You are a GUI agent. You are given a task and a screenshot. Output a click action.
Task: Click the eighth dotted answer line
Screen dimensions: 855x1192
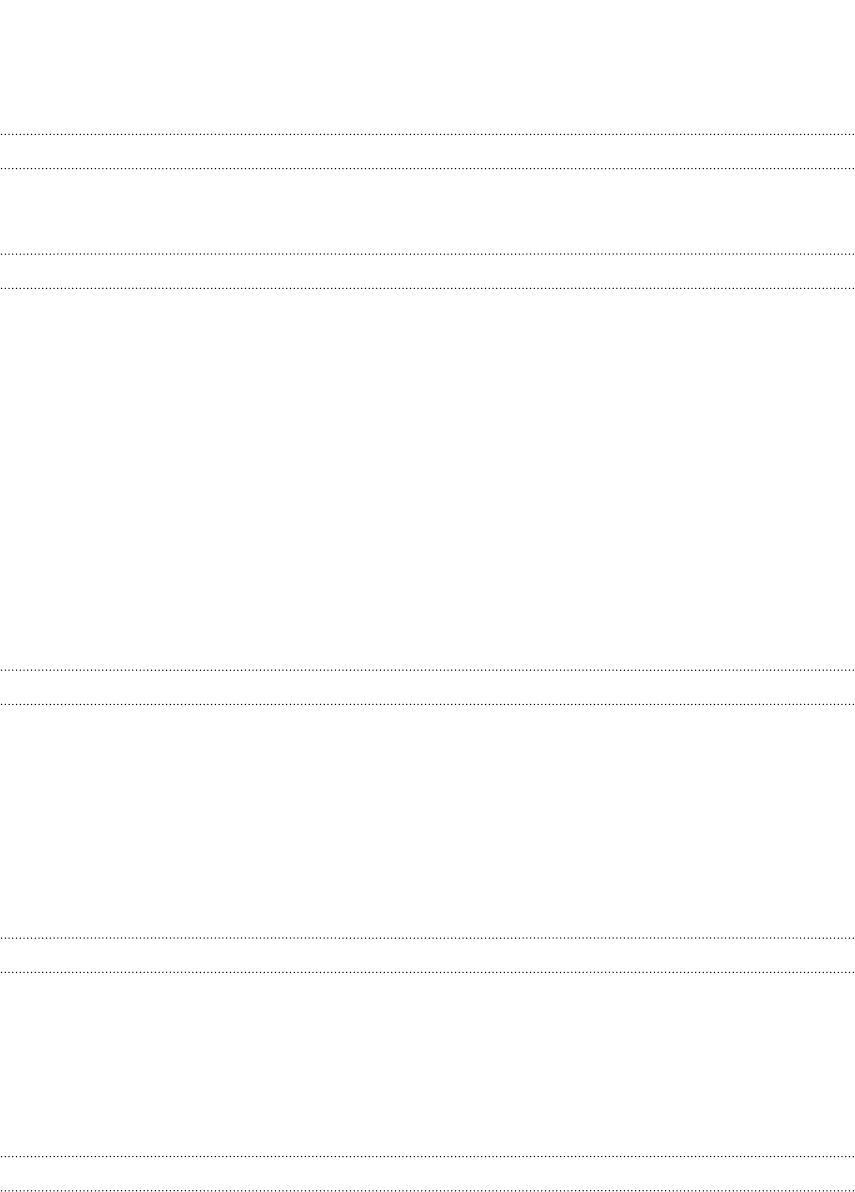[x=427, y=972]
